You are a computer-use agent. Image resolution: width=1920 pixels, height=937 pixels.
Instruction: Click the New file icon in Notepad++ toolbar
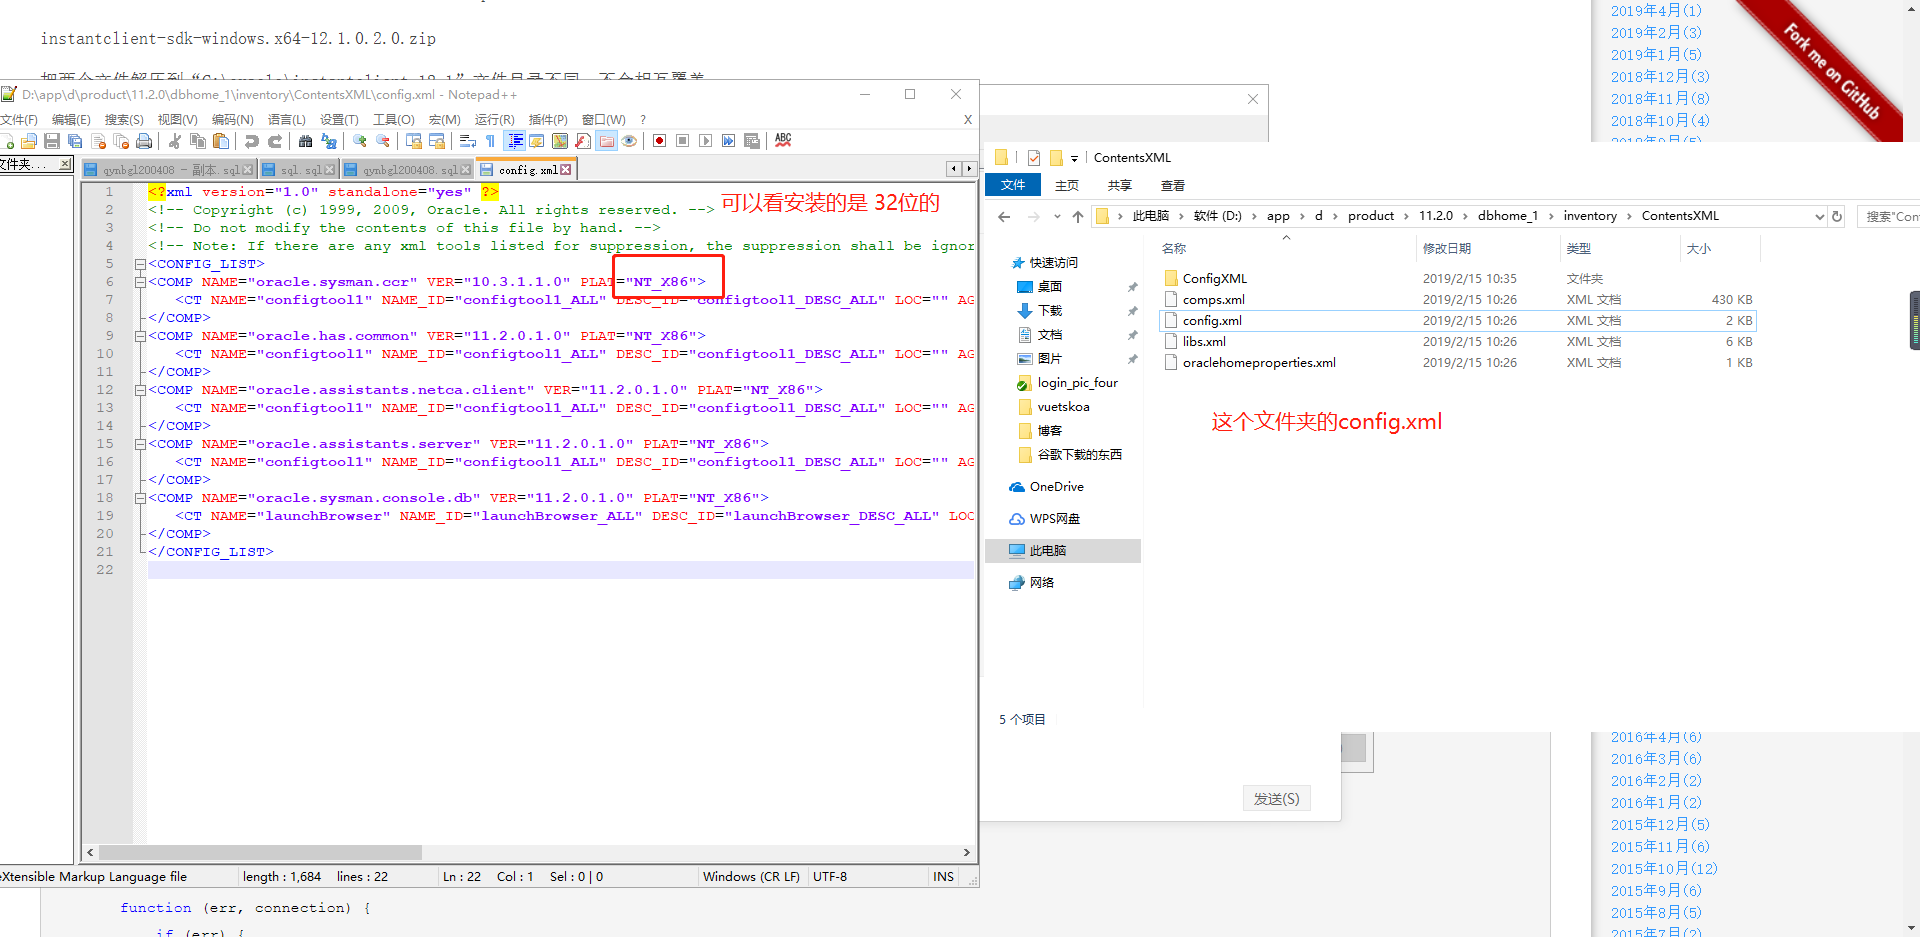tap(7, 141)
